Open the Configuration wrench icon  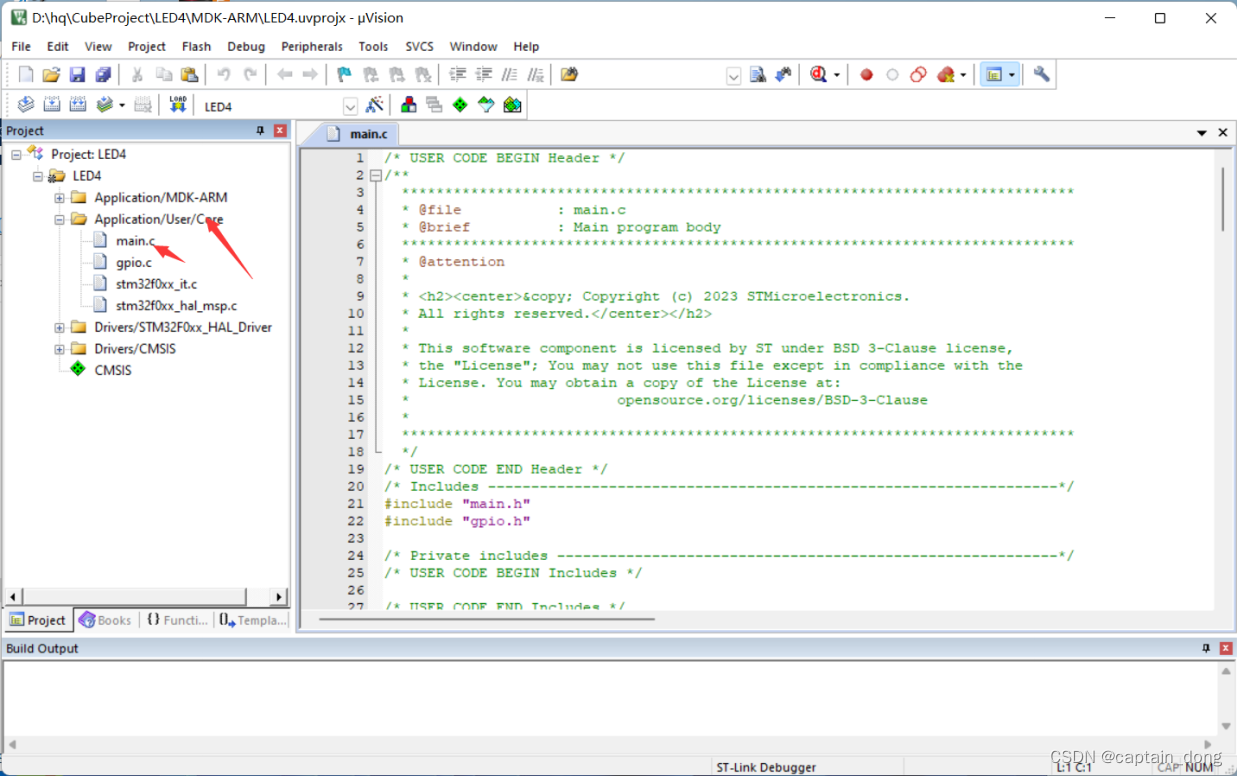point(1041,75)
